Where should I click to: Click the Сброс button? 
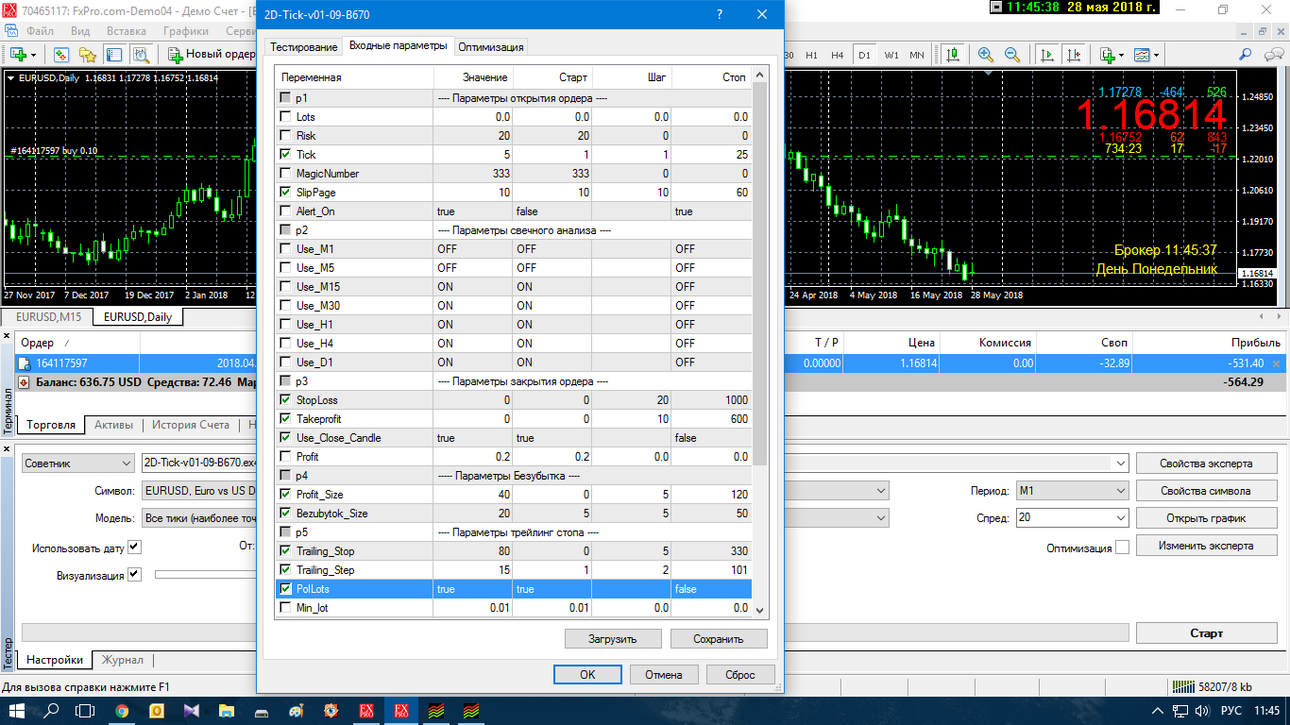pos(740,675)
